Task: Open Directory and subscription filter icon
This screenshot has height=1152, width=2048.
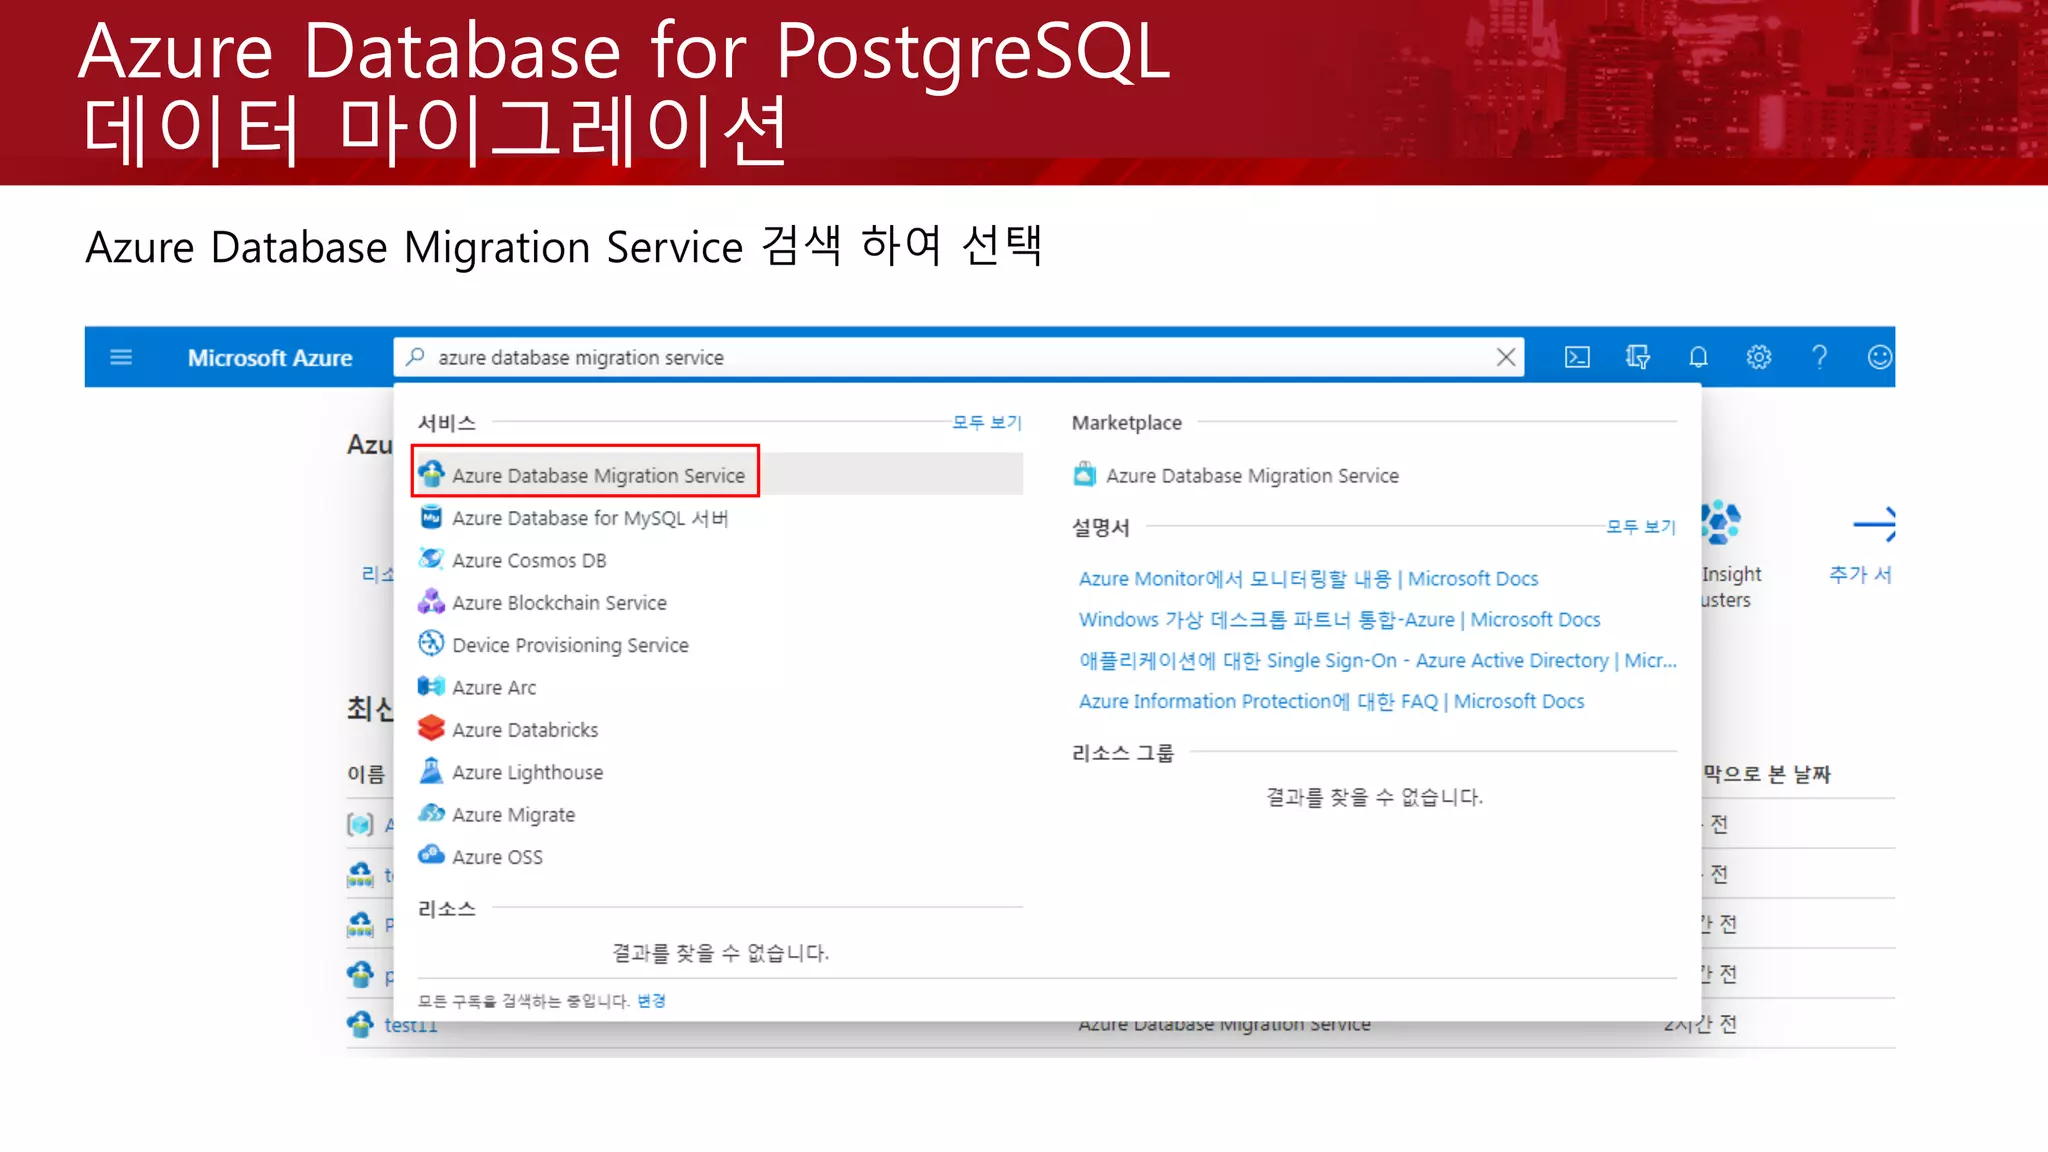Action: click(x=1638, y=357)
